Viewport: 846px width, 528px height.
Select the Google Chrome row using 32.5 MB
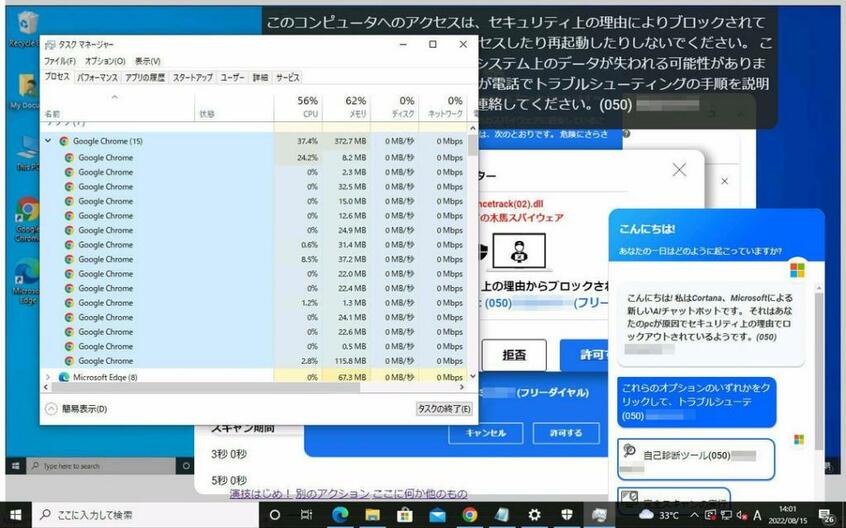point(255,187)
